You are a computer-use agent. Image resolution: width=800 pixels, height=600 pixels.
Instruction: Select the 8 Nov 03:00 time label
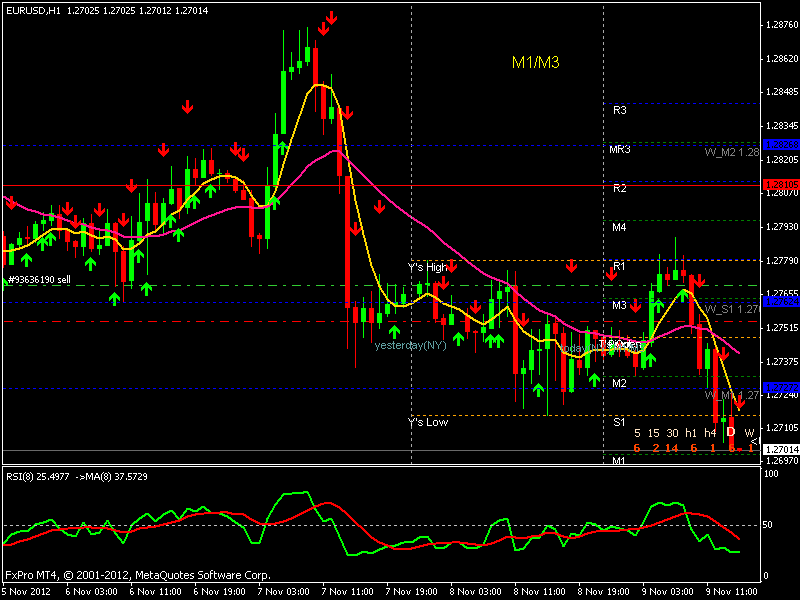[x=476, y=592]
